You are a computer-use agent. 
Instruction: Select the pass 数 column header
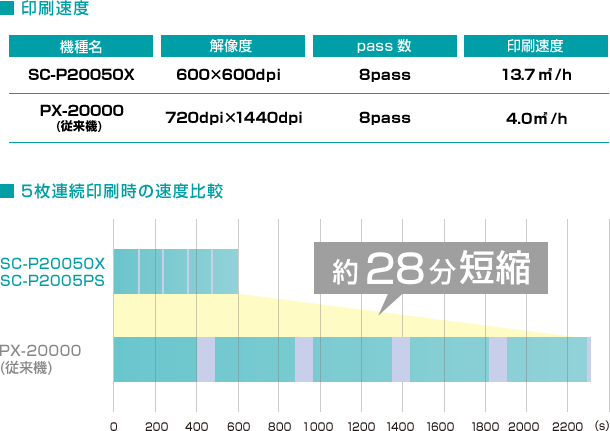385,46
